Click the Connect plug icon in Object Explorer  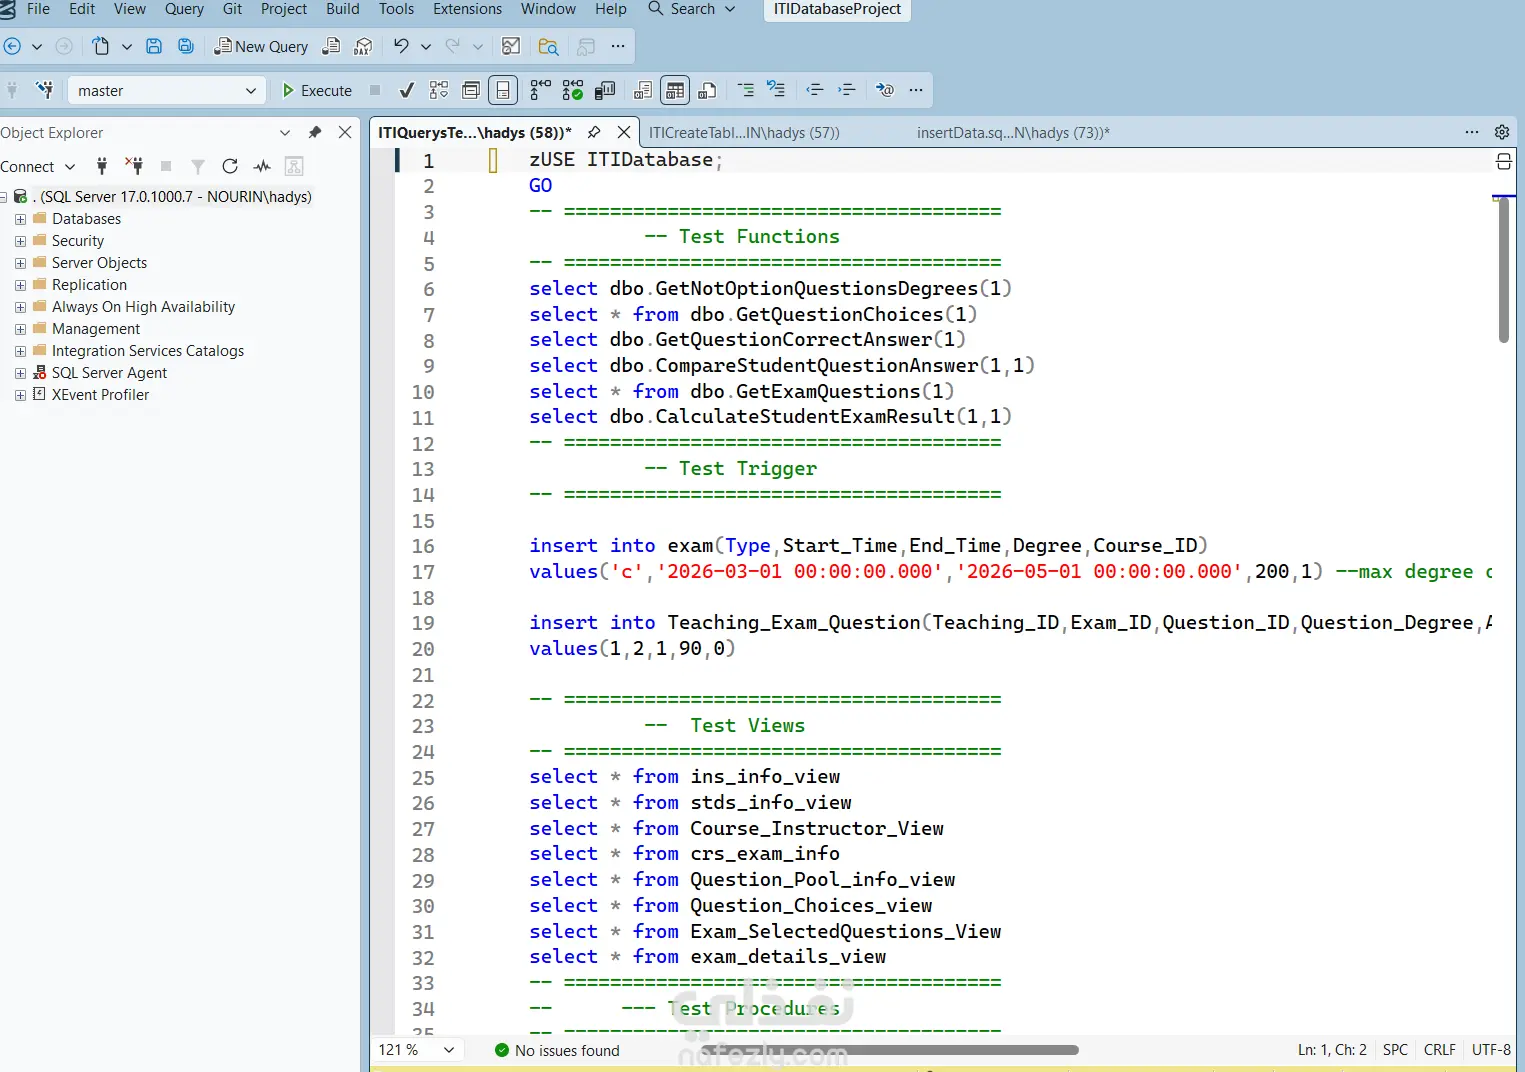click(x=101, y=166)
